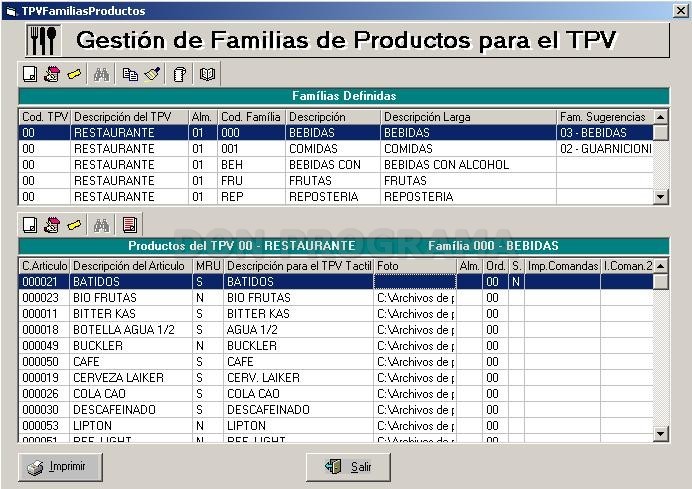The height and width of the screenshot is (489, 692).
Task: Click the paintbrush icon in the top toolbar
Action: click(x=152, y=74)
